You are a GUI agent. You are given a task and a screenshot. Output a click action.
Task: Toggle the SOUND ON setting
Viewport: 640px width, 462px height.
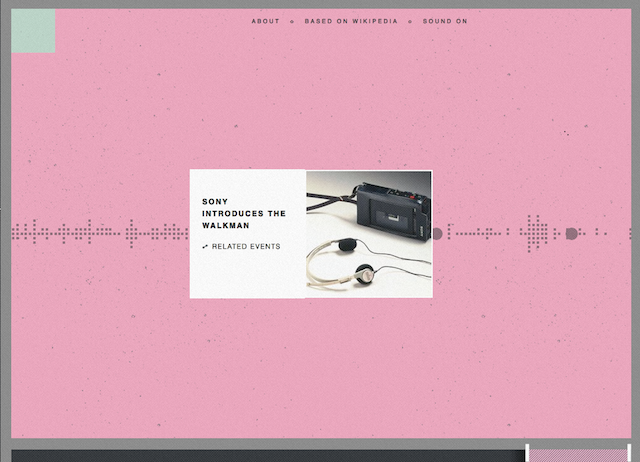pyautogui.click(x=445, y=21)
